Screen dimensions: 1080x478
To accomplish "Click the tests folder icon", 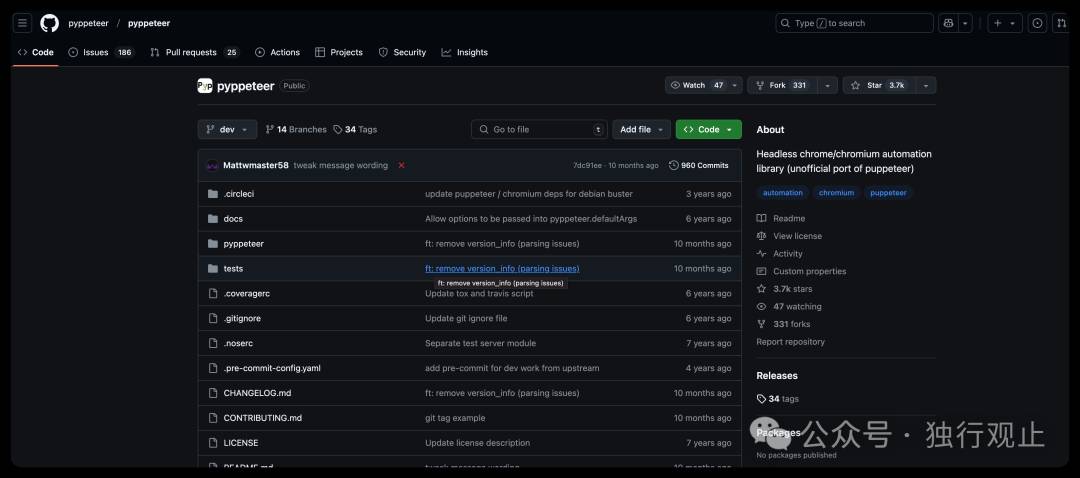I will (213, 269).
